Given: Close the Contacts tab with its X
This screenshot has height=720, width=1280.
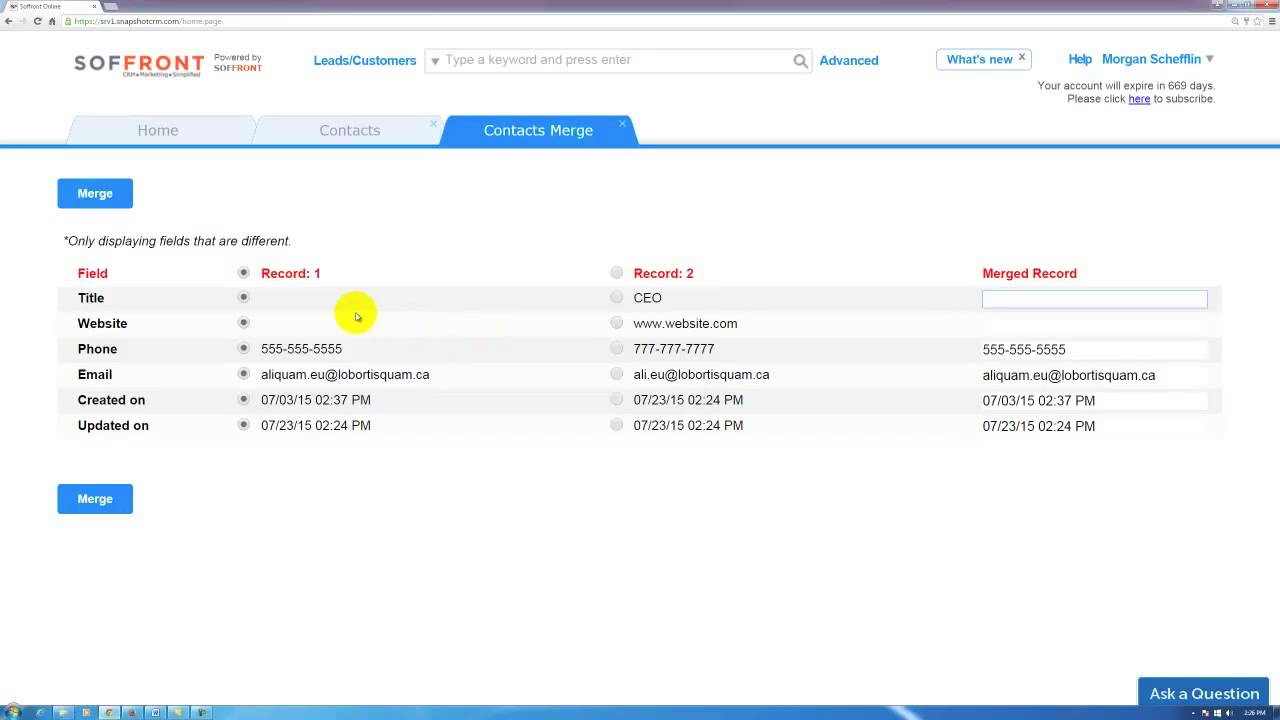Looking at the screenshot, I should 433,123.
